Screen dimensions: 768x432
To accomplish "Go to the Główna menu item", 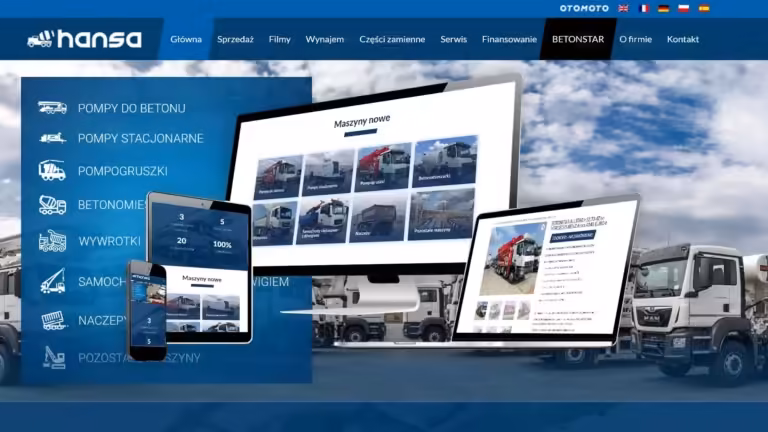I will pos(186,39).
